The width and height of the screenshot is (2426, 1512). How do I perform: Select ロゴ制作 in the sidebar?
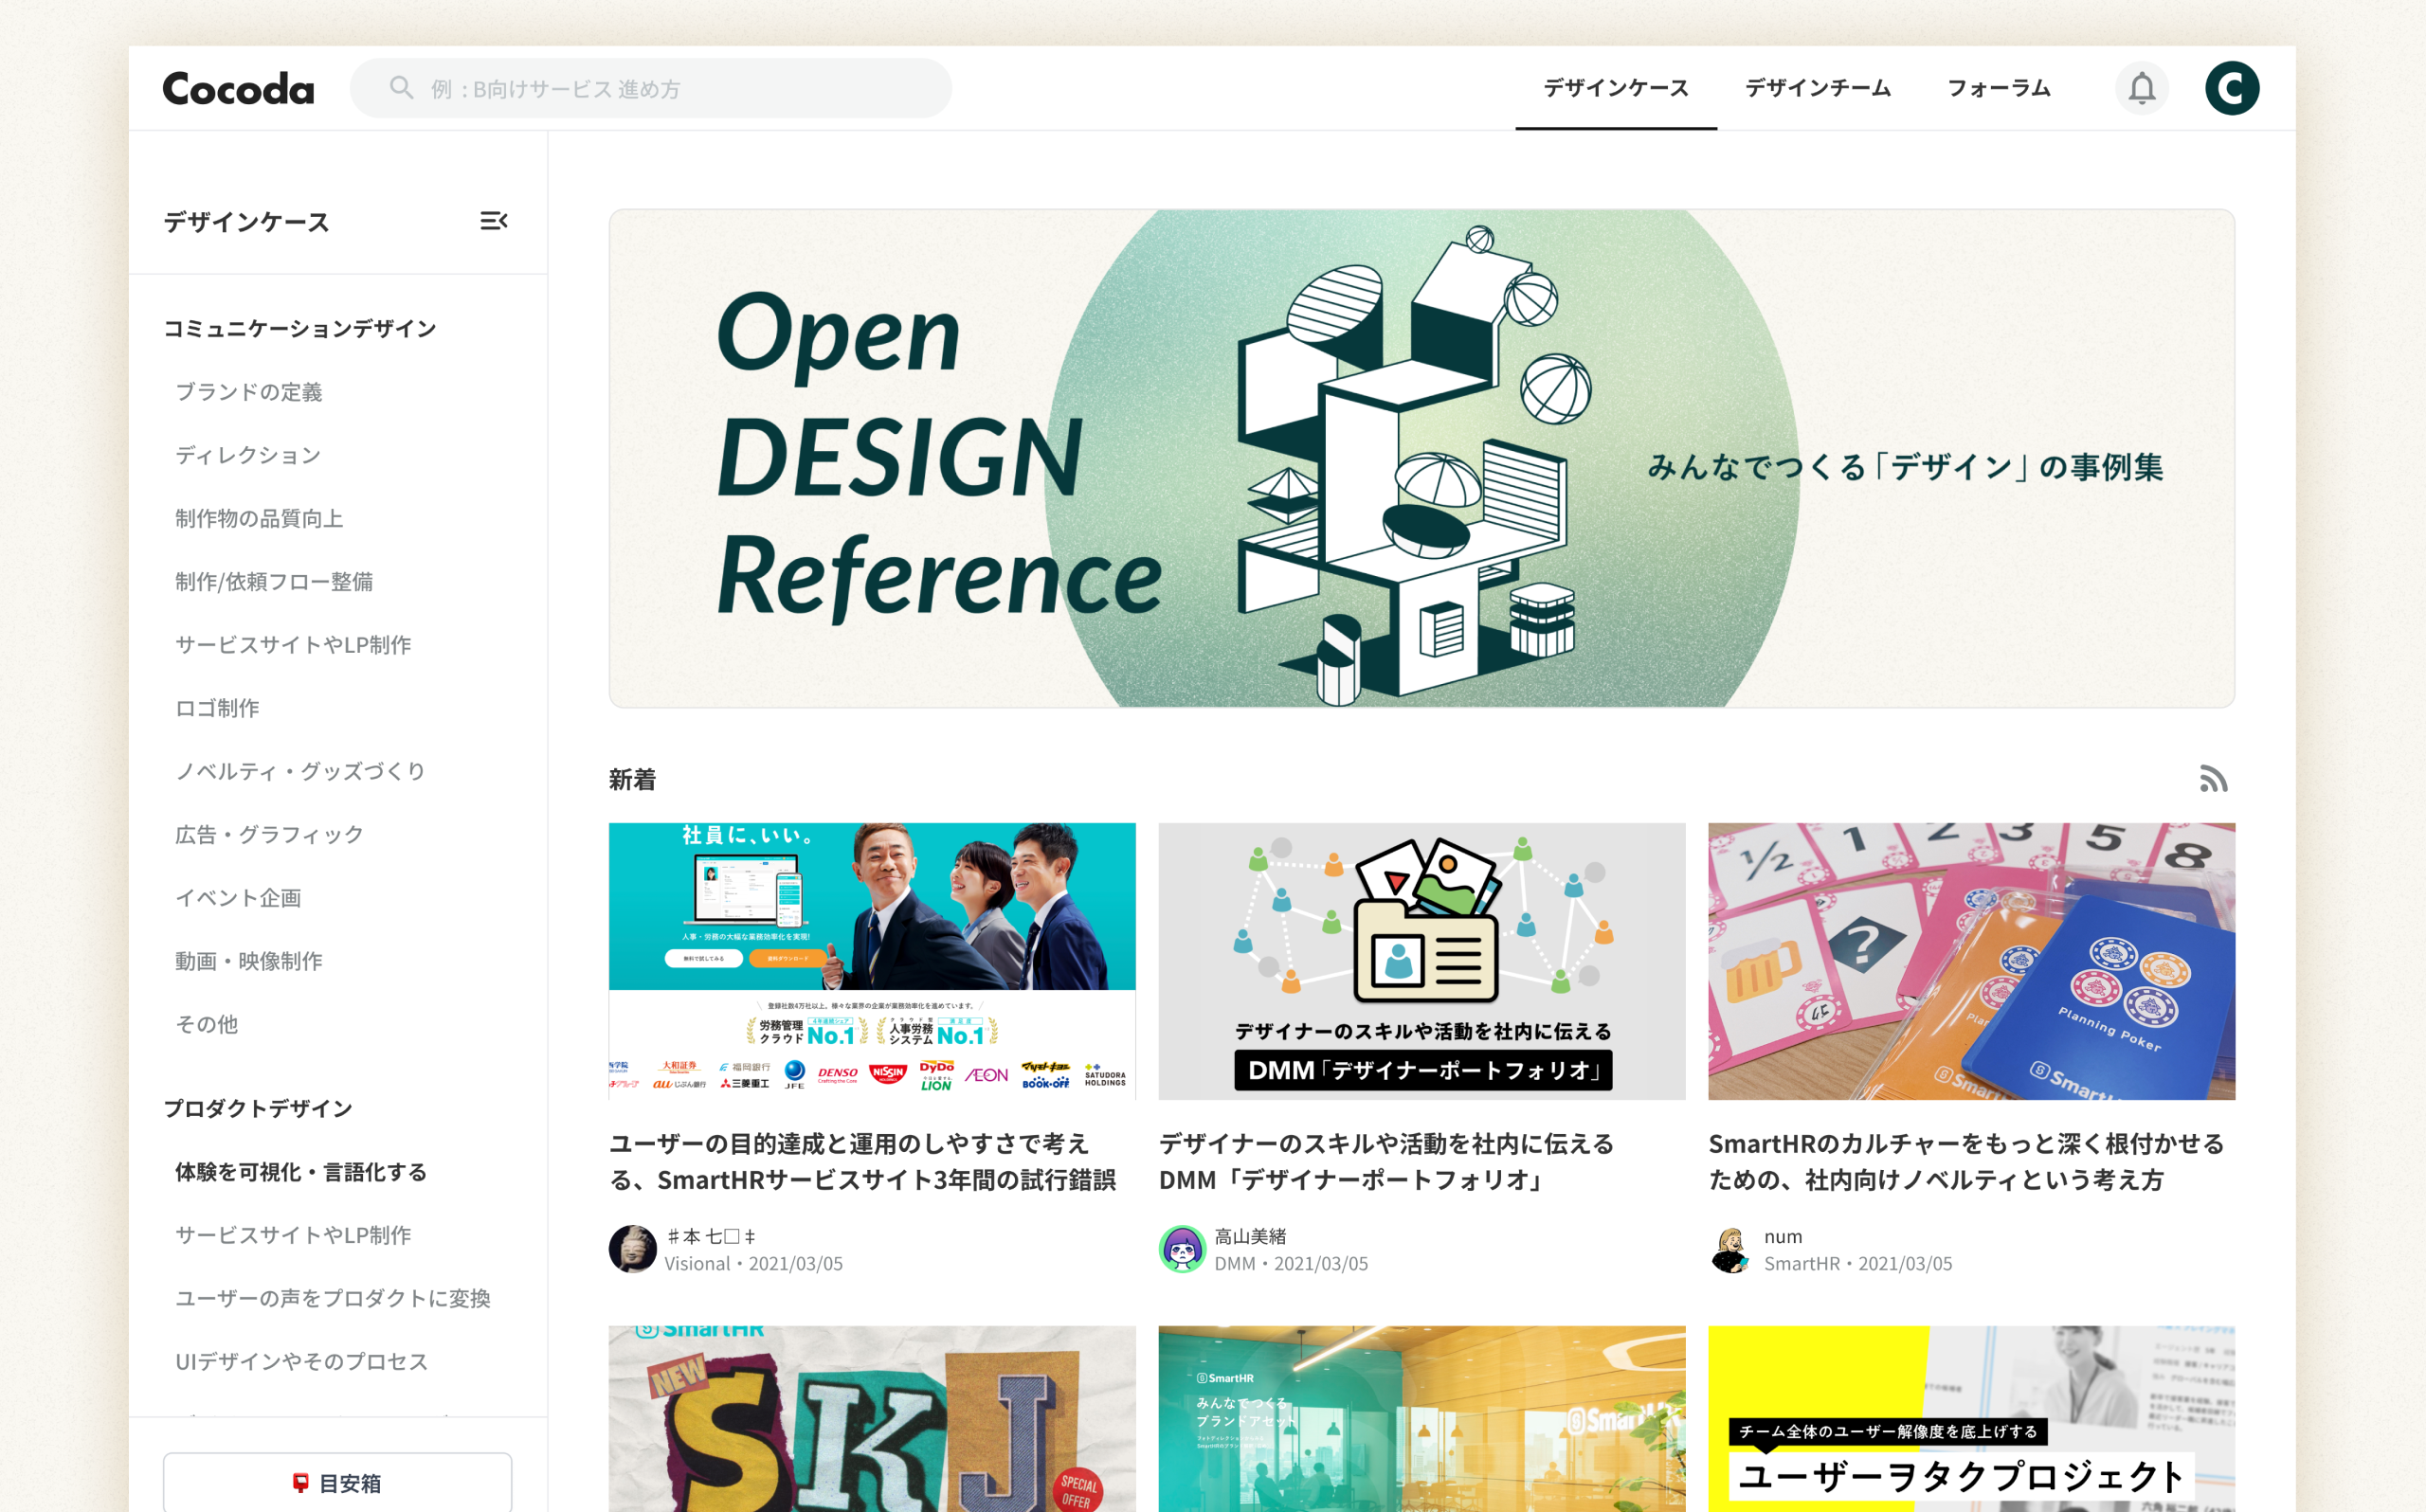click(x=217, y=708)
